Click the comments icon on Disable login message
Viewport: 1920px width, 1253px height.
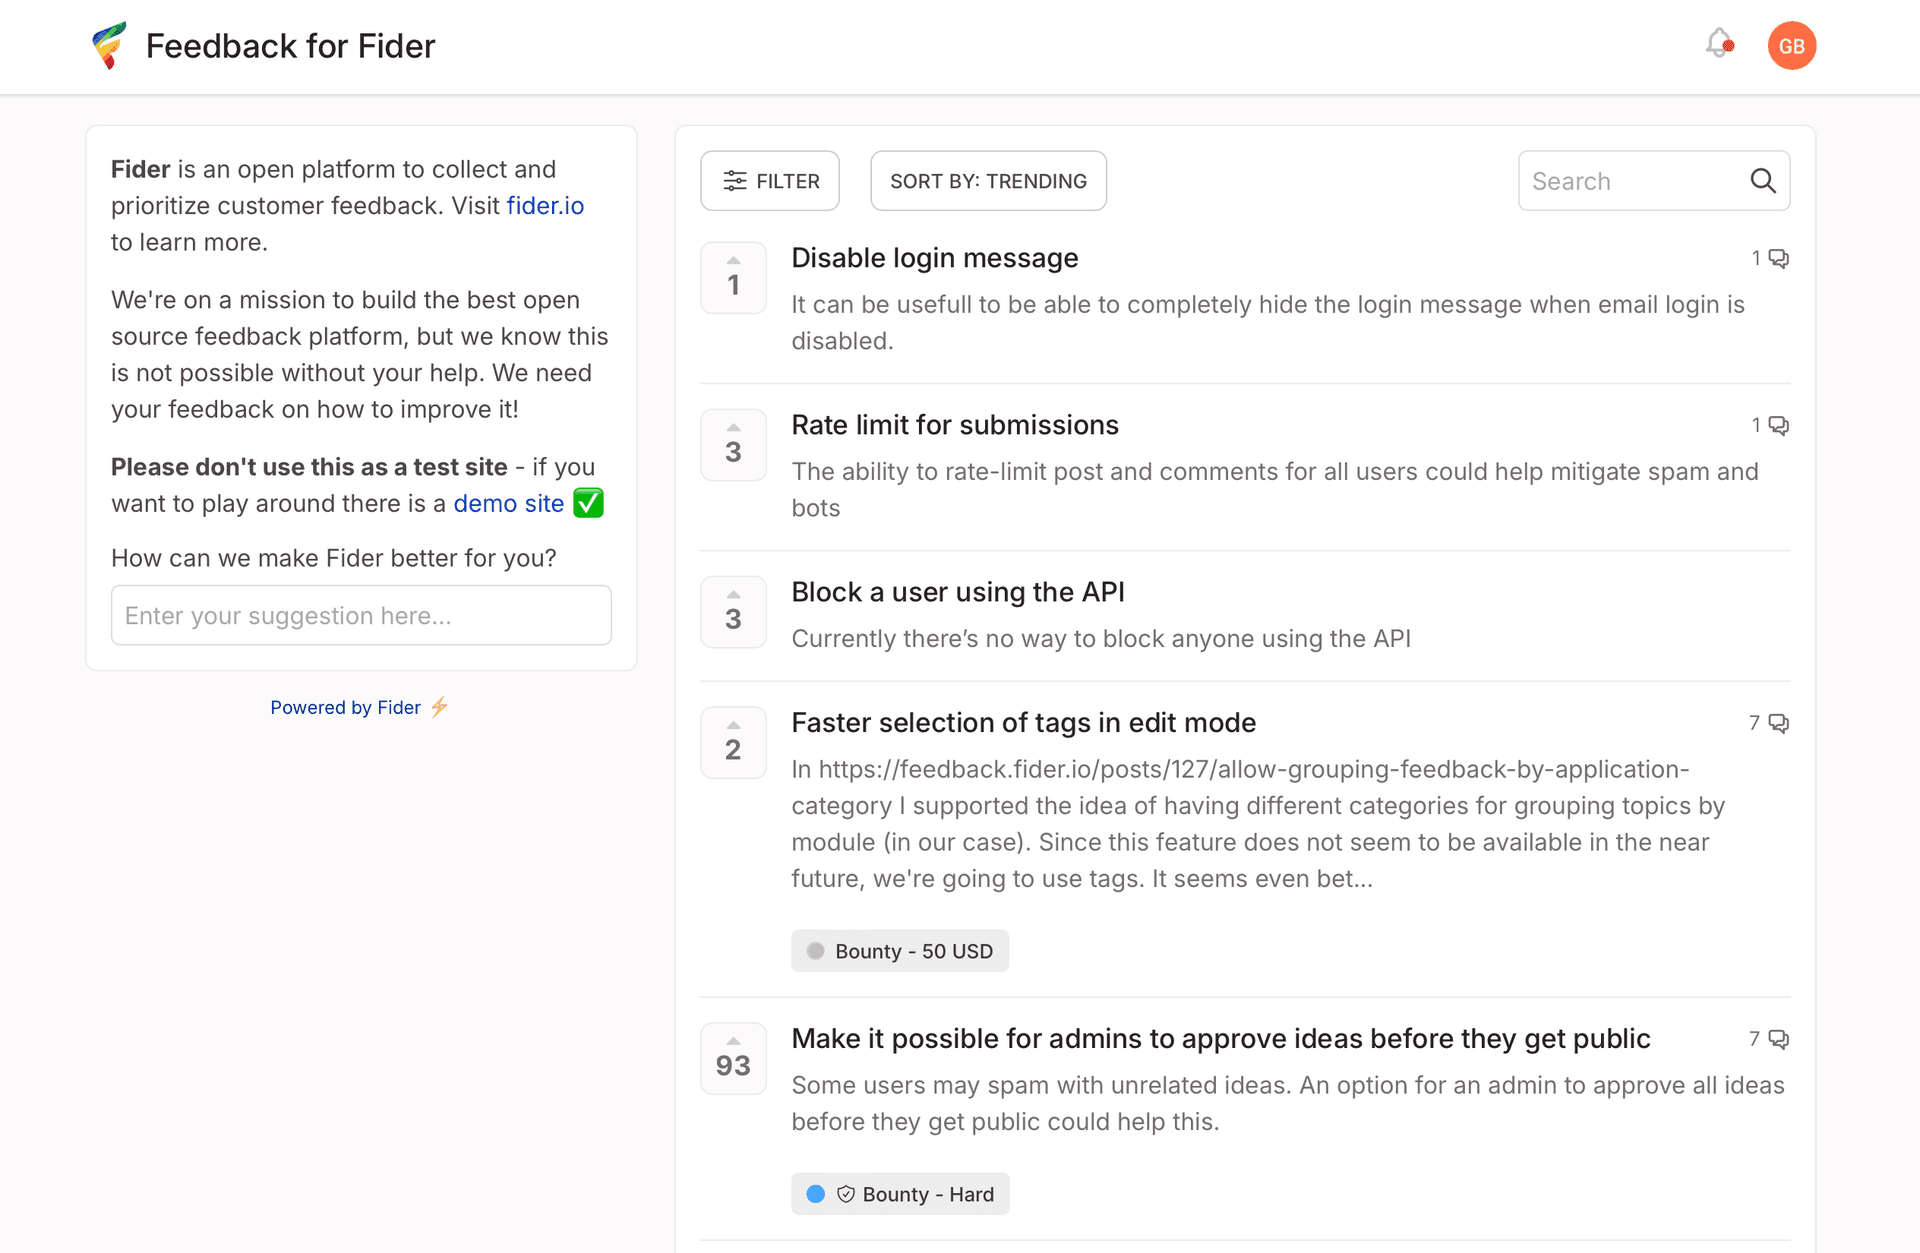coord(1778,259)
